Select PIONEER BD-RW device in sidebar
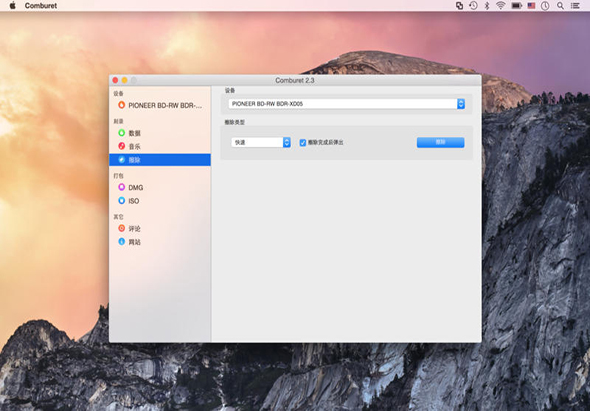Image resolution: width=590 pixels, height=411 pixels. tap(160, 105)
